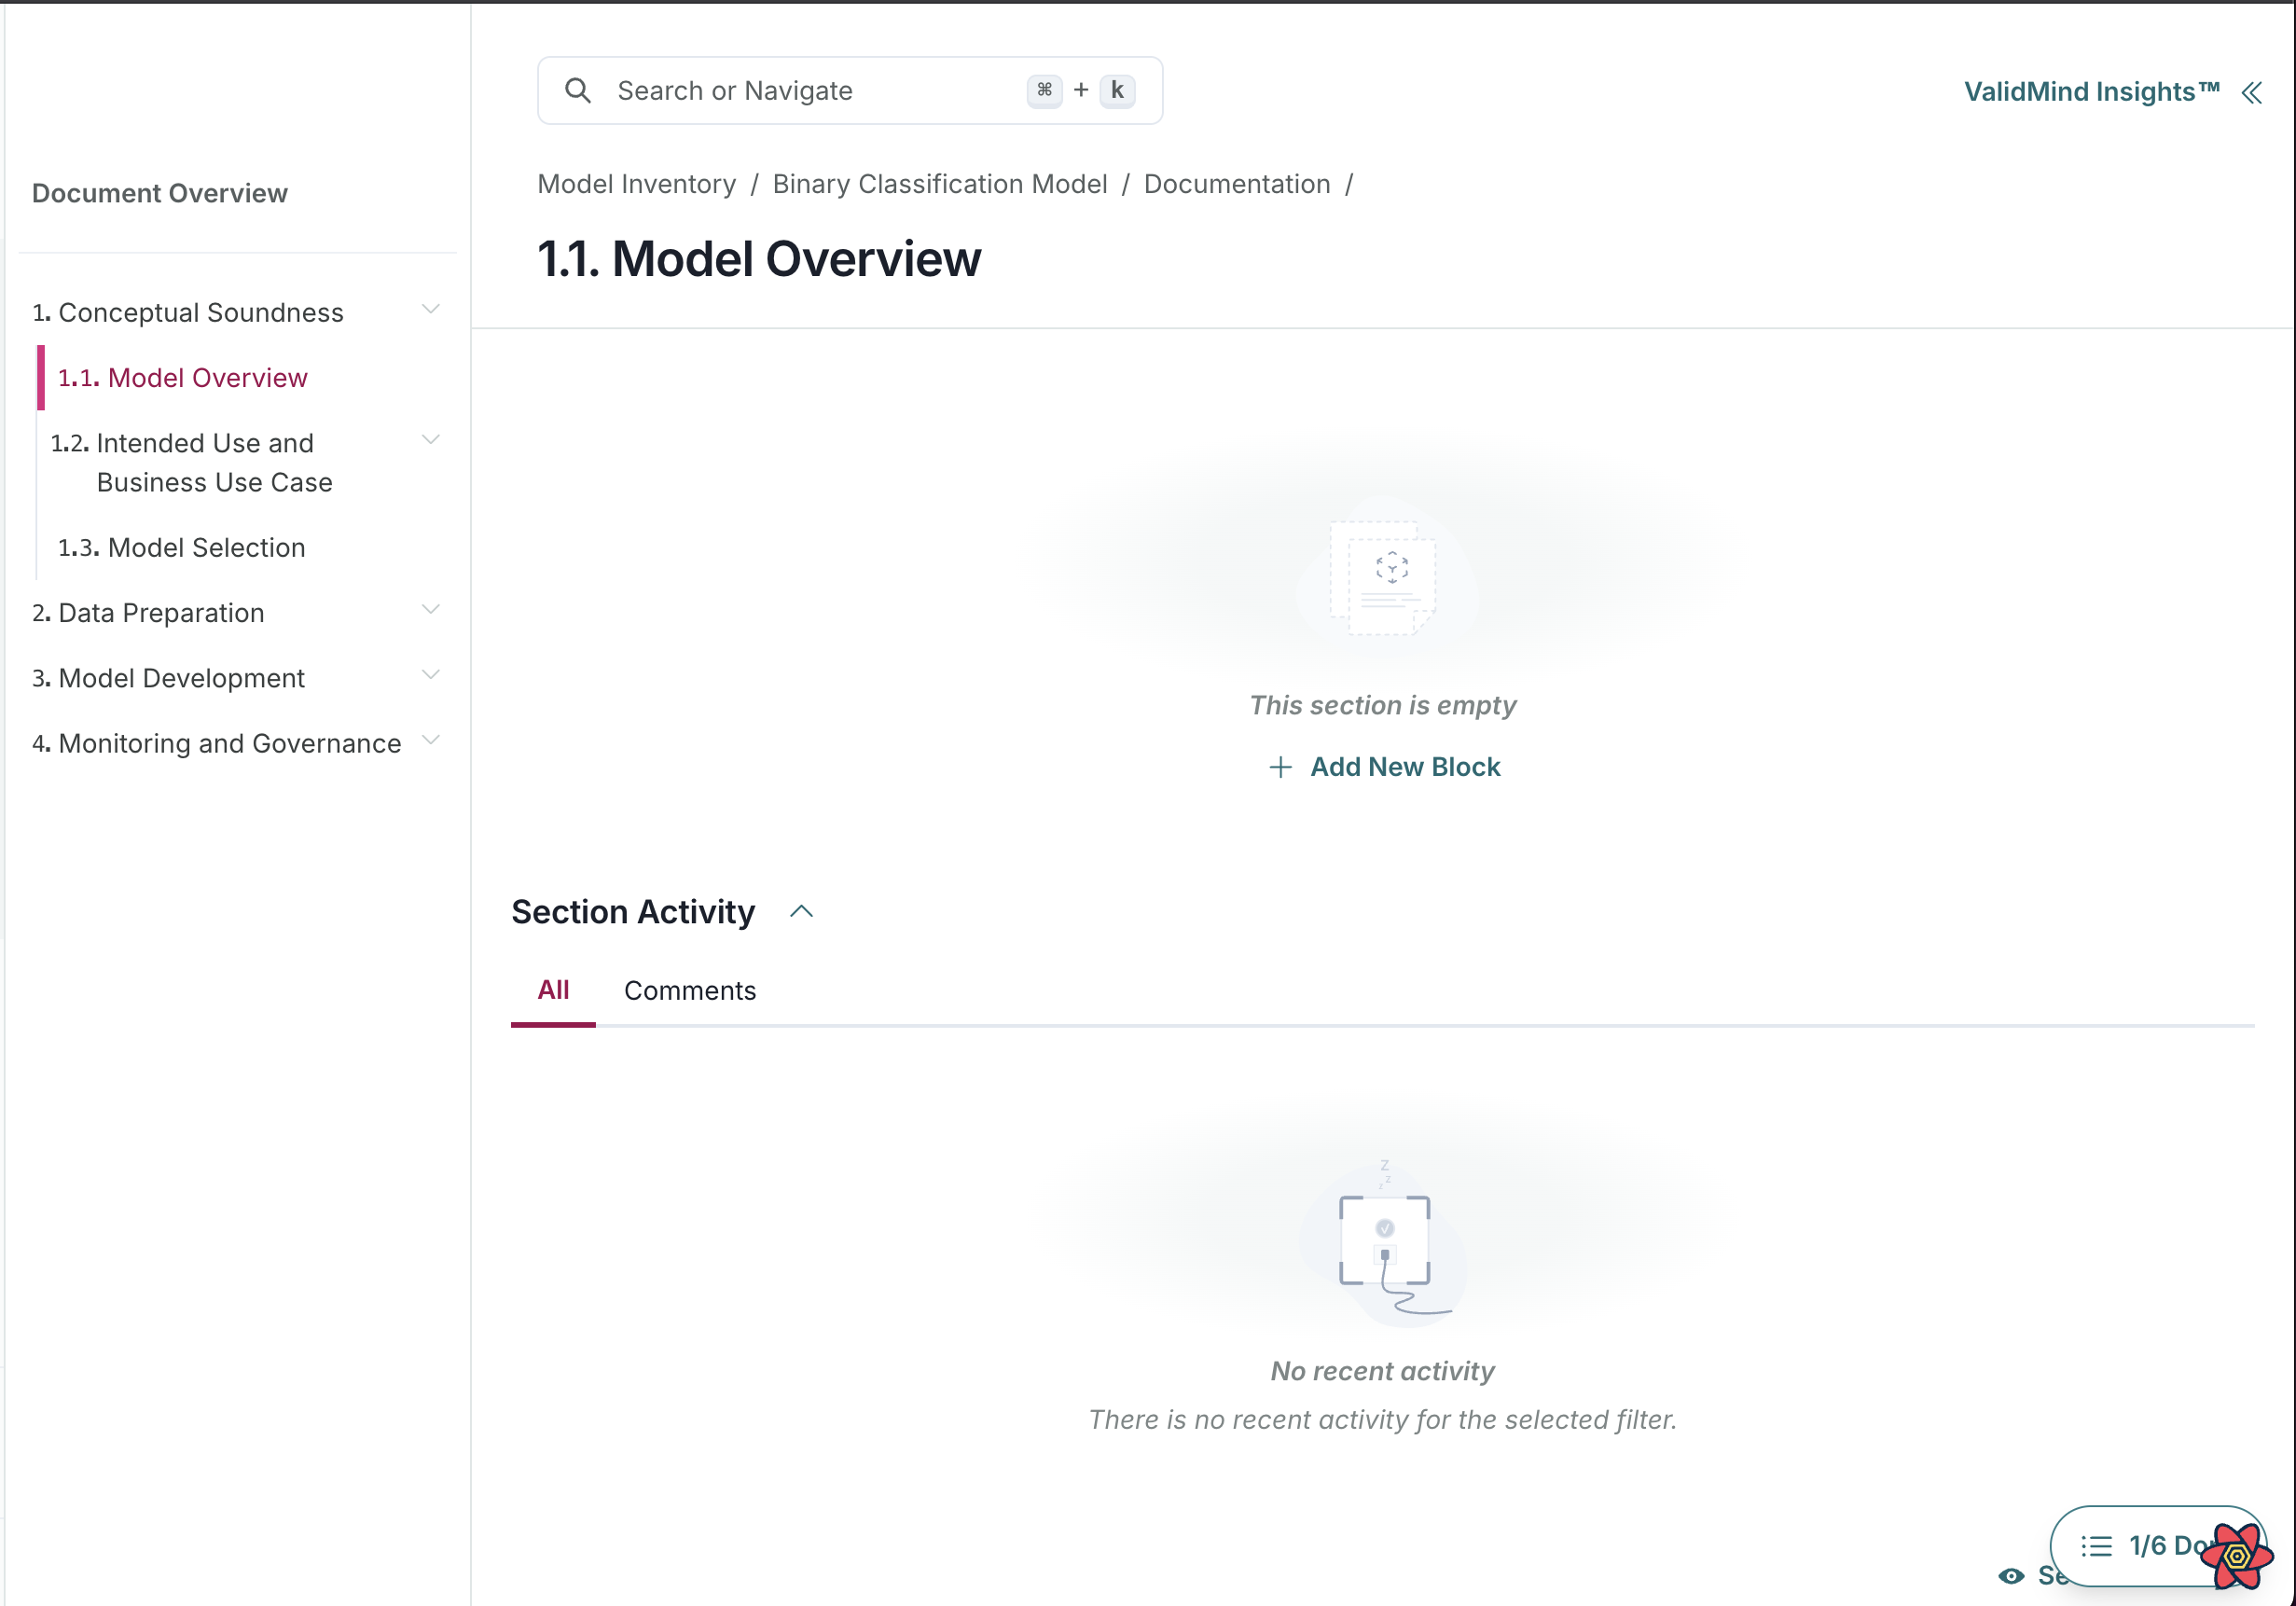Collapse panel using the double-chevron icon
This screenshot has height=1606, width=2296.
pos(2252,92)
